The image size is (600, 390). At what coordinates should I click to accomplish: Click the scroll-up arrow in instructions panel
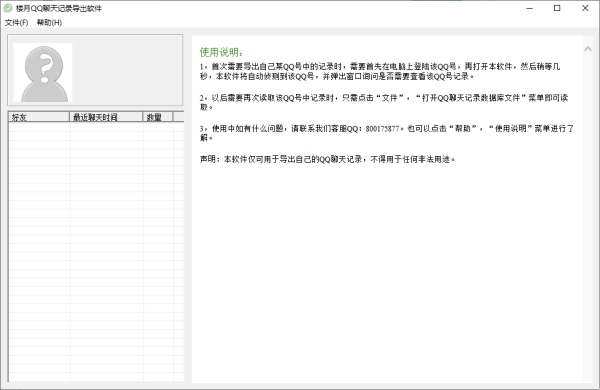(x=588, y=49)
